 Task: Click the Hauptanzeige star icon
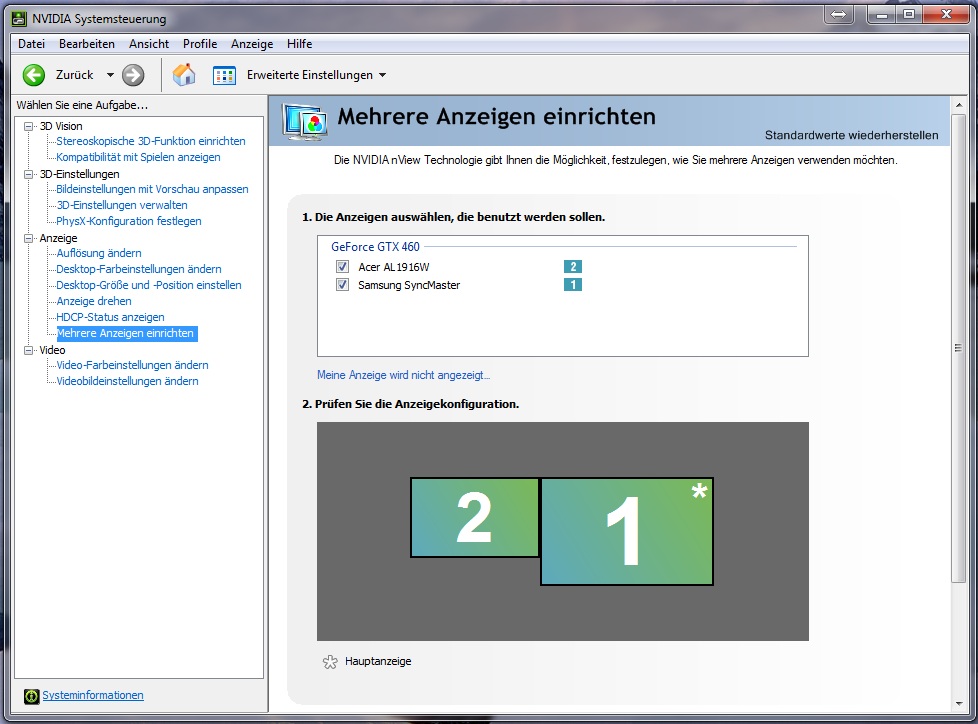[x=330, y=662]
